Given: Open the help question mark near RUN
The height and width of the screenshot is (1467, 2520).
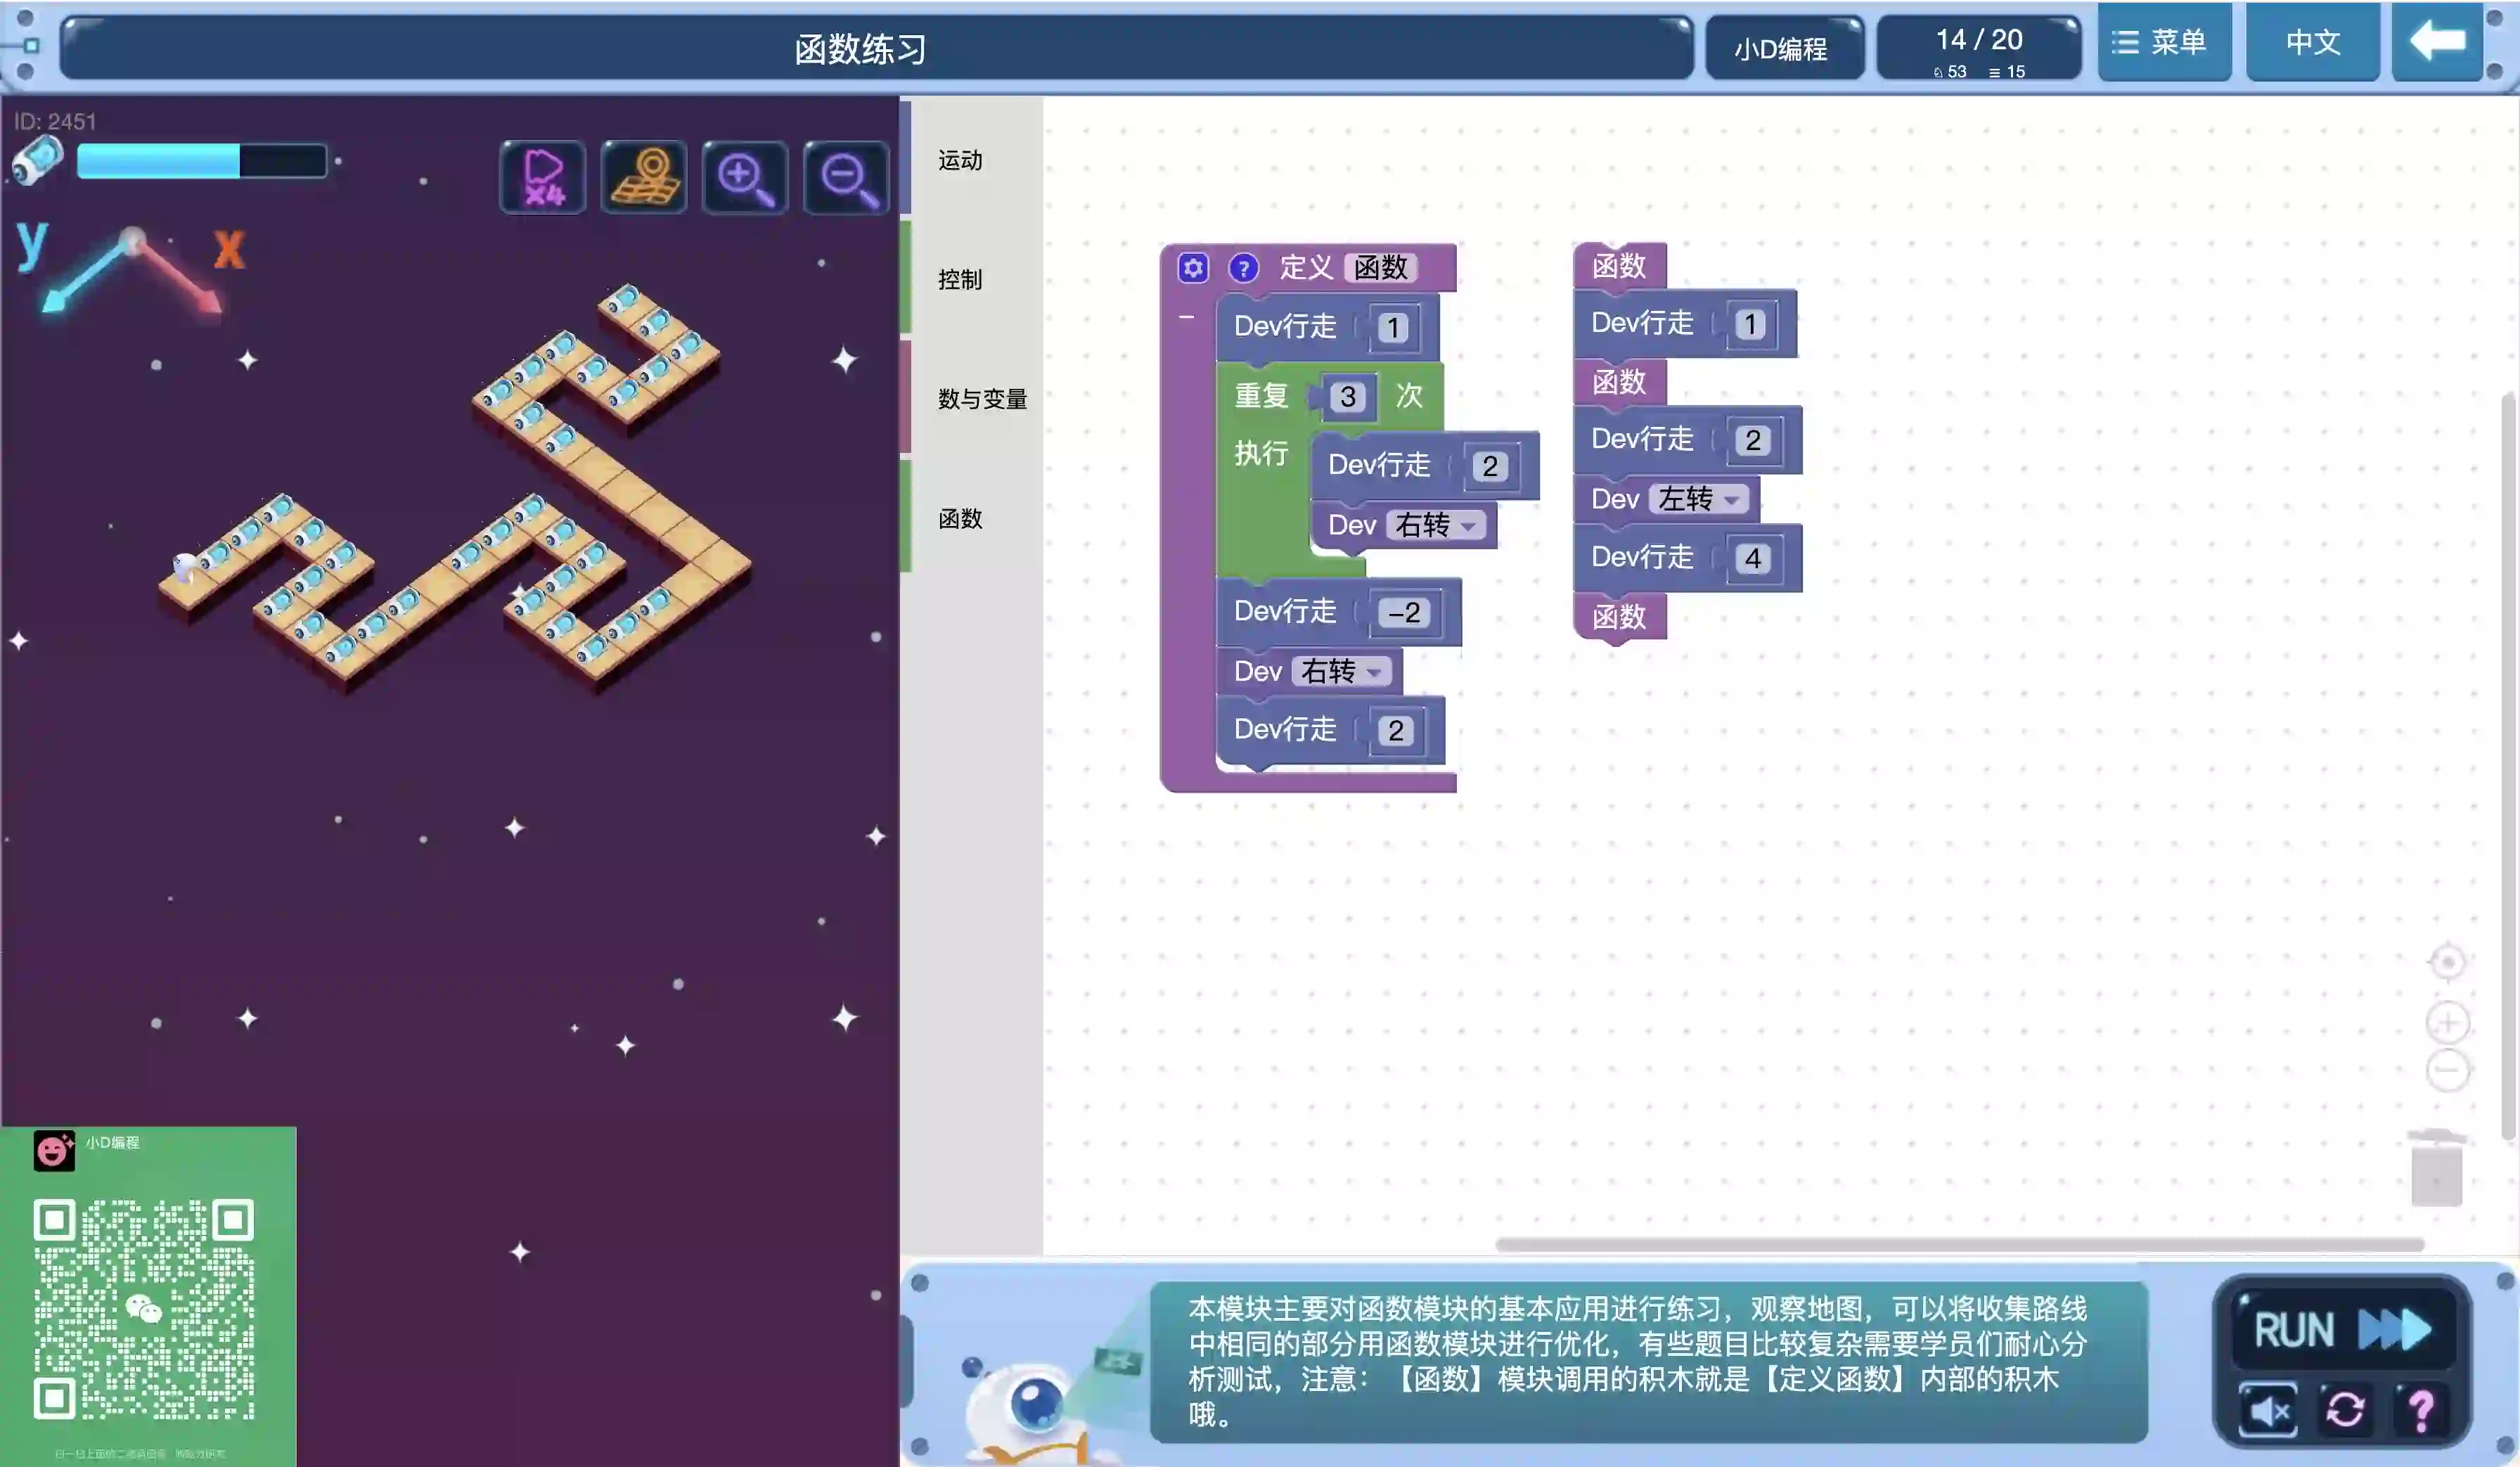Looking at the screenshot, I should [2421, 1410].
